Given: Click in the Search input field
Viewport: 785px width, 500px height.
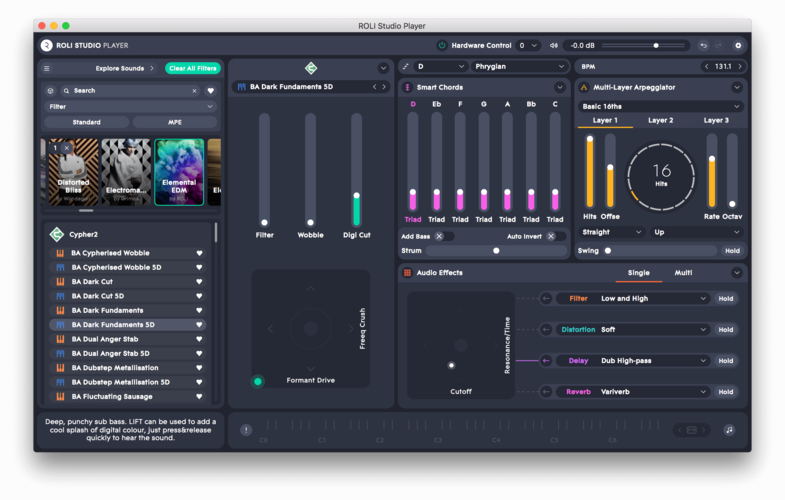Looking at the screenshot, I should [x=131, y=91].
